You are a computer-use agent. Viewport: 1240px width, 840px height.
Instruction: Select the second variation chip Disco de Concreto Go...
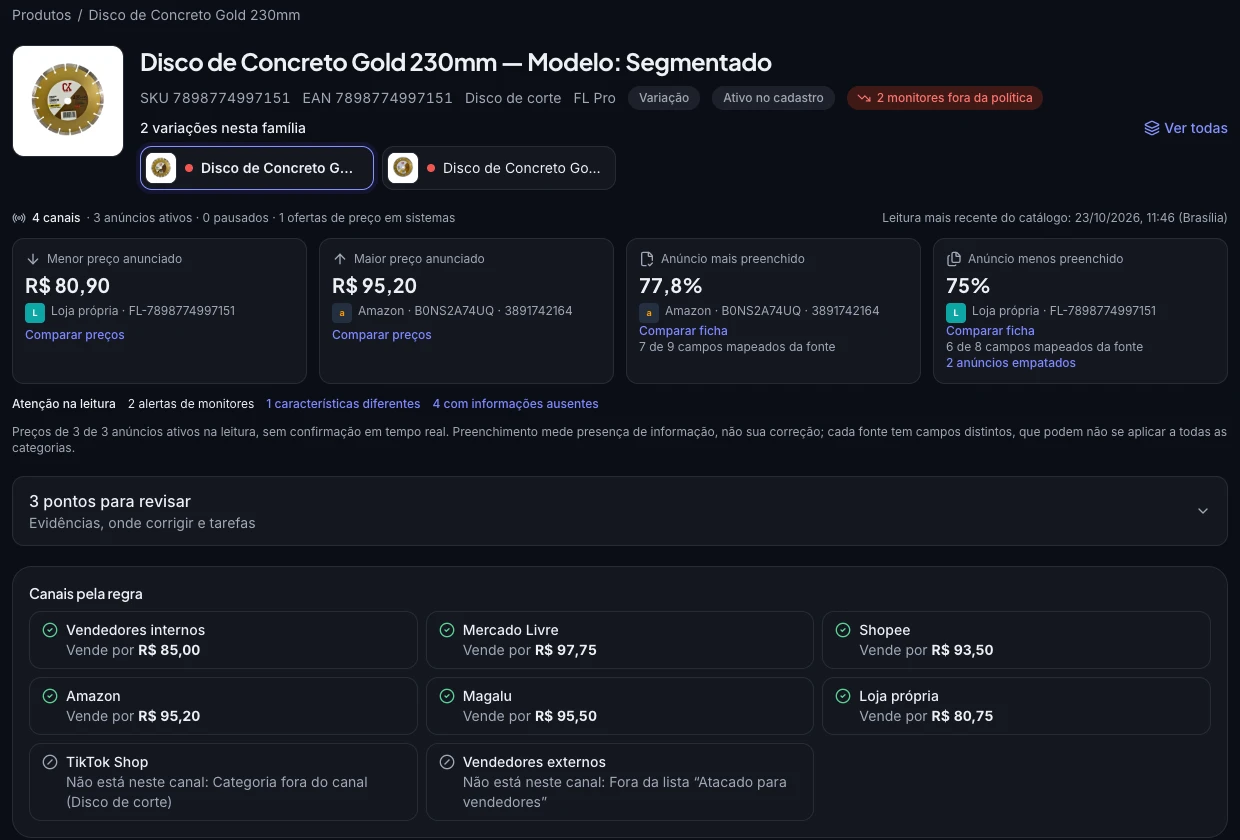point(499,168)
